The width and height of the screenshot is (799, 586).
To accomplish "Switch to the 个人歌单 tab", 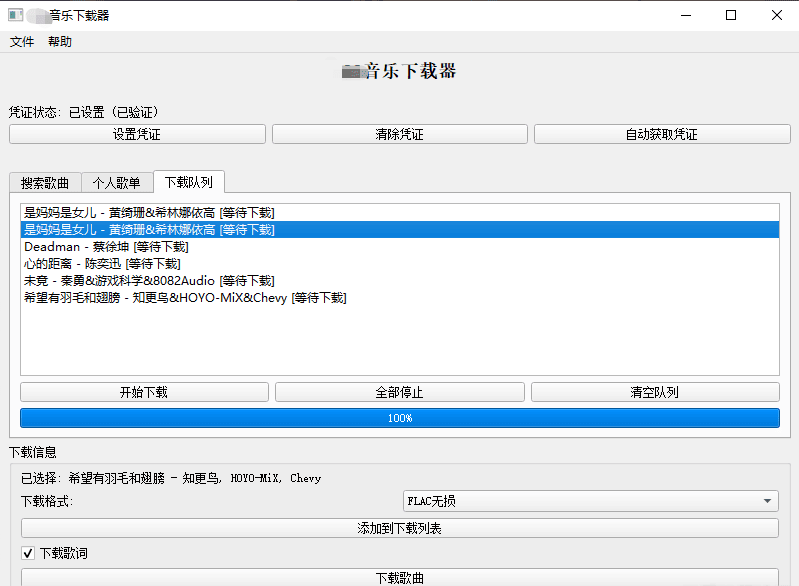I will point(117,182).
